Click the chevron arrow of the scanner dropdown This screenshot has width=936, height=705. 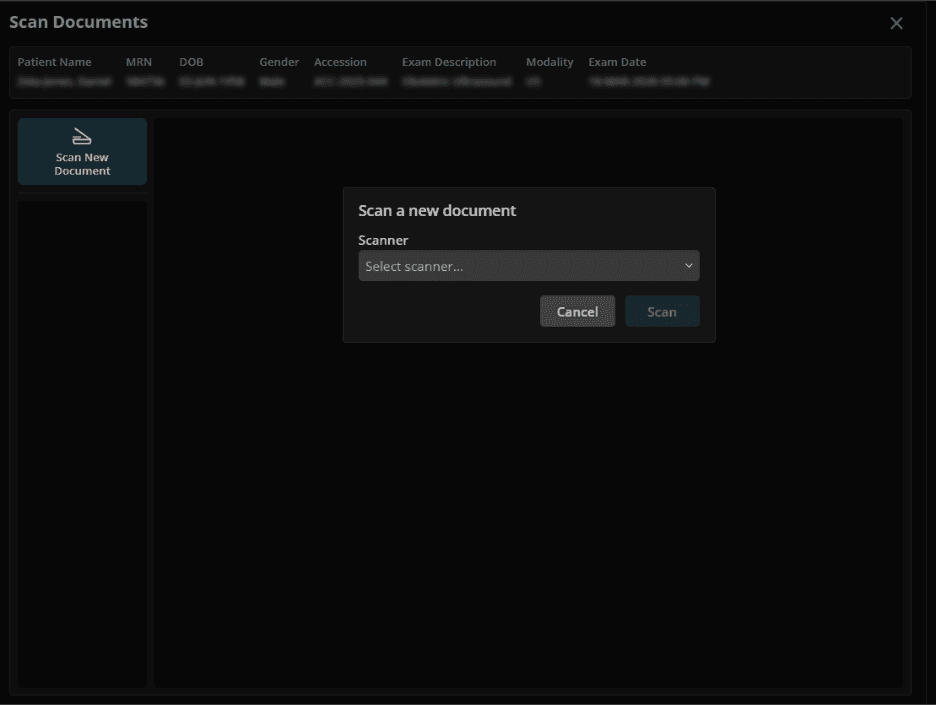tap(688, 266)
